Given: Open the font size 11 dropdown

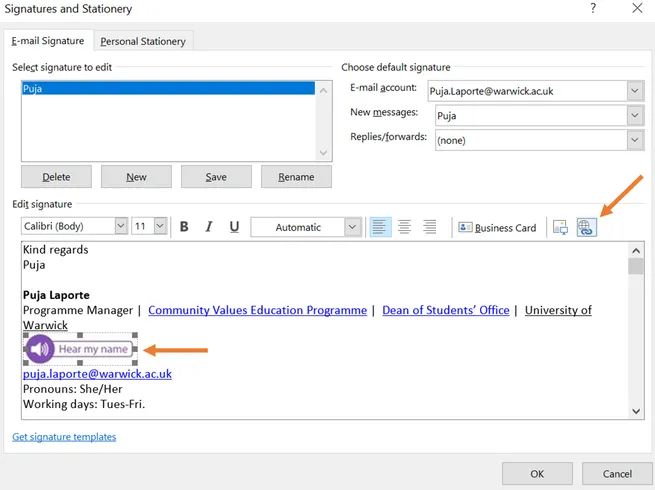Looking at the screenshot, I should (x=160, y=226).
